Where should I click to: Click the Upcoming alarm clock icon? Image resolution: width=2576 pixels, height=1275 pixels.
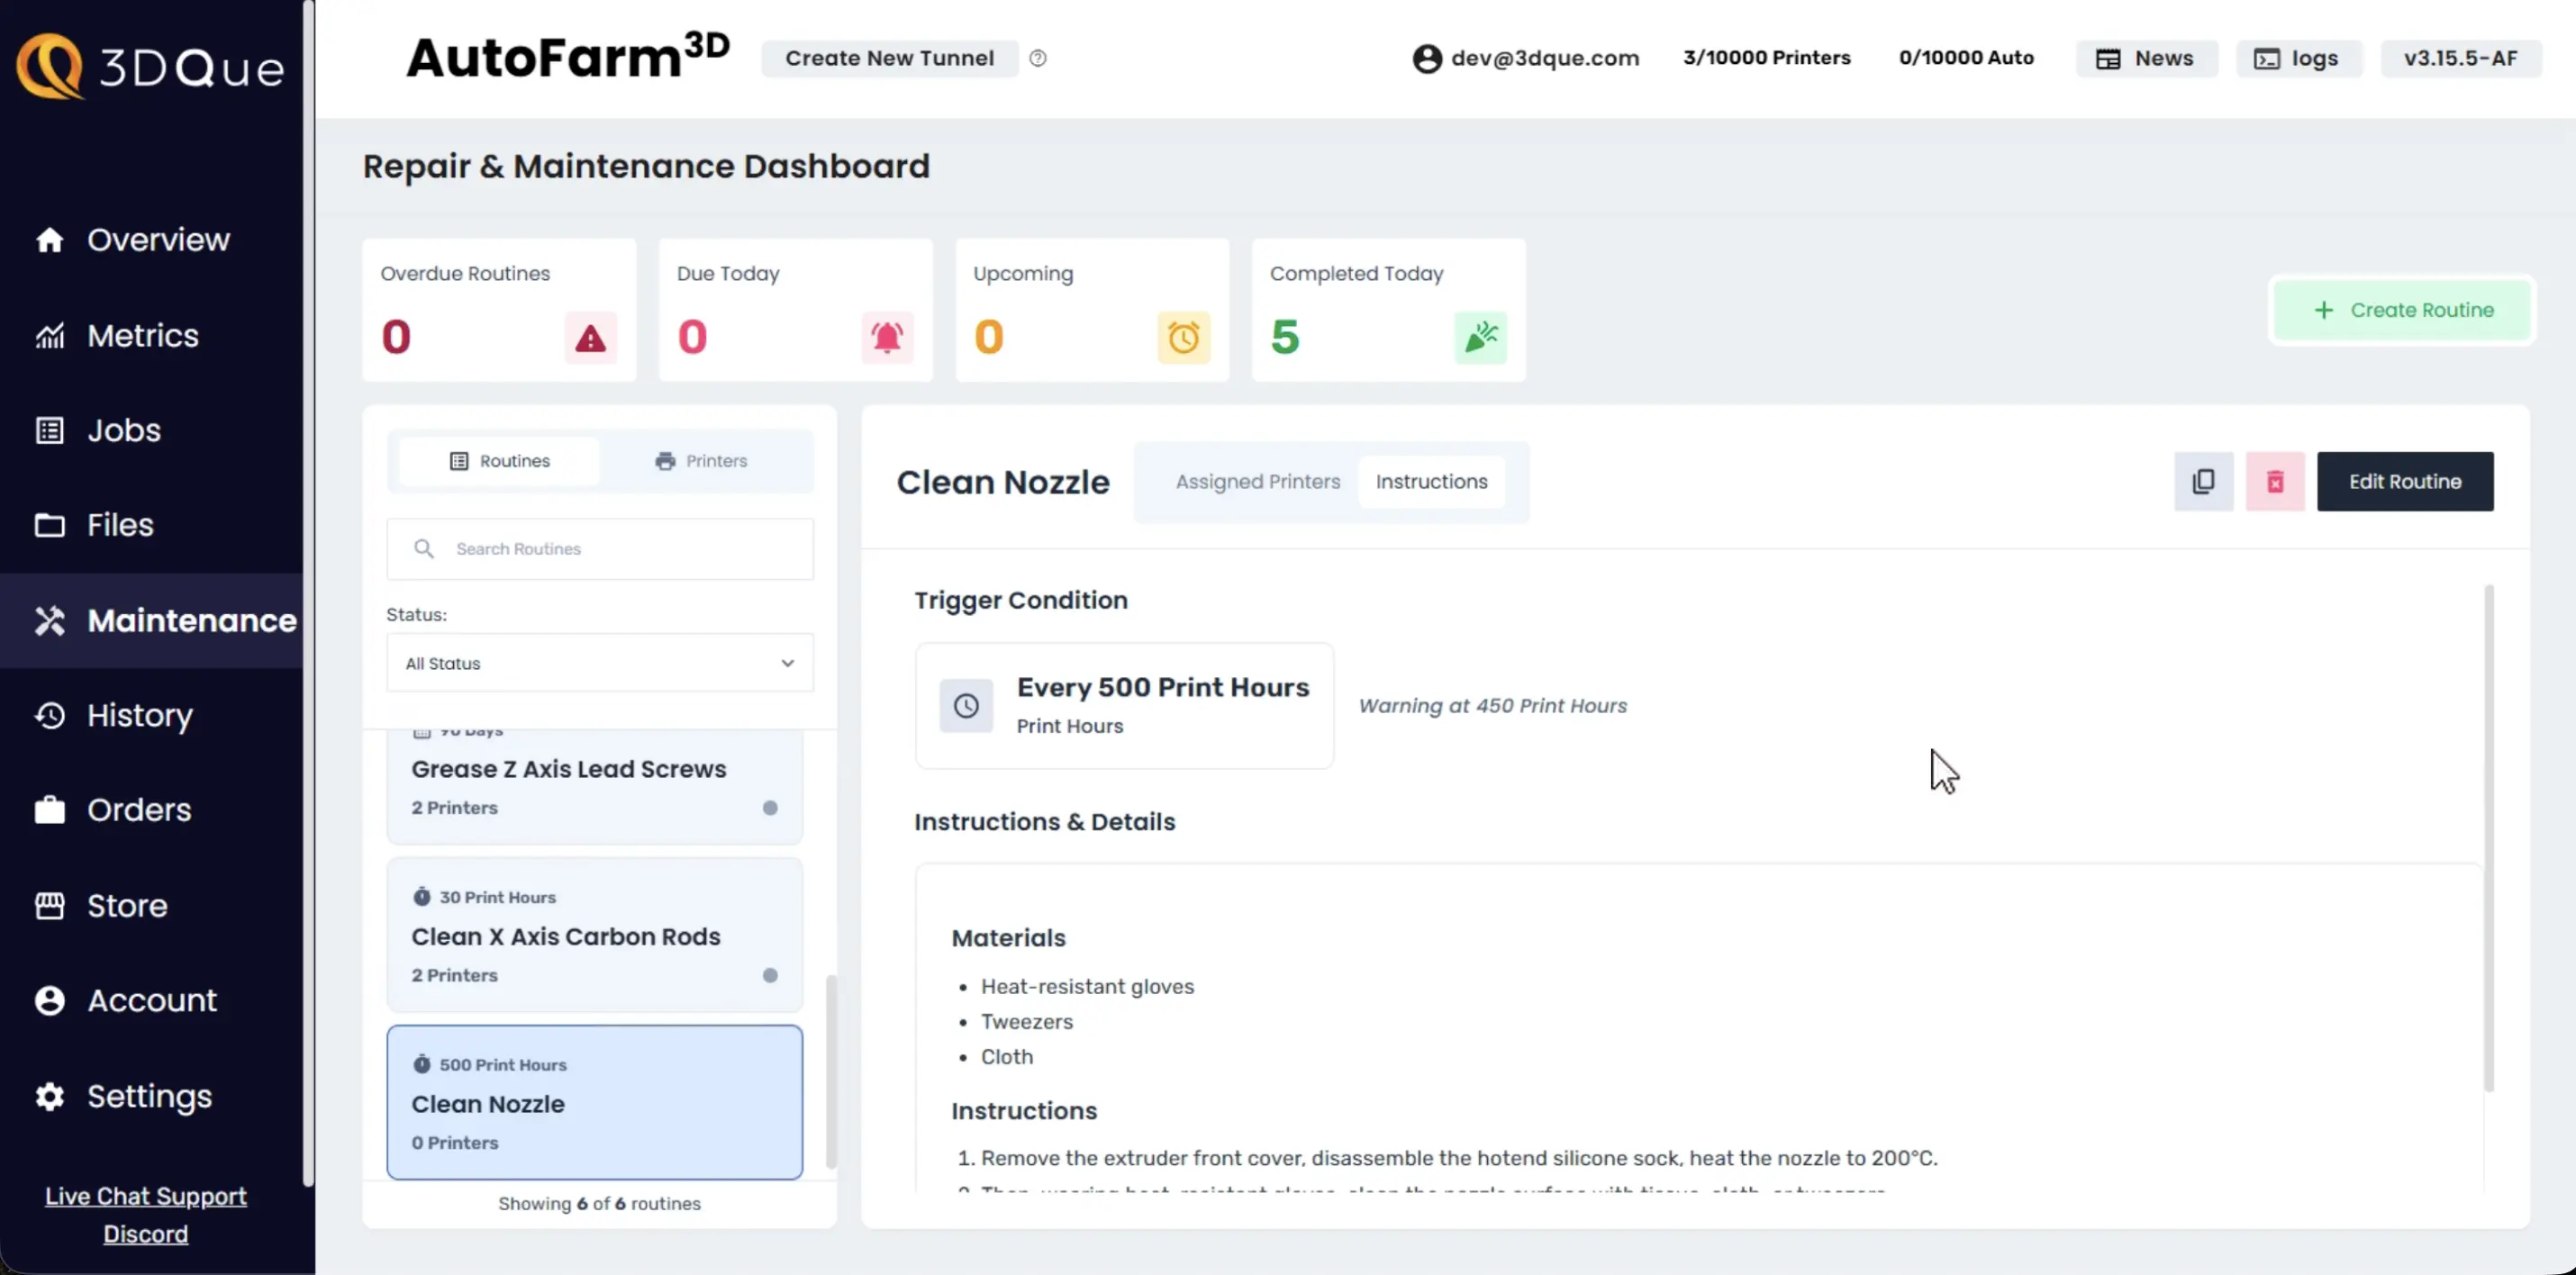pos(1184,338)
